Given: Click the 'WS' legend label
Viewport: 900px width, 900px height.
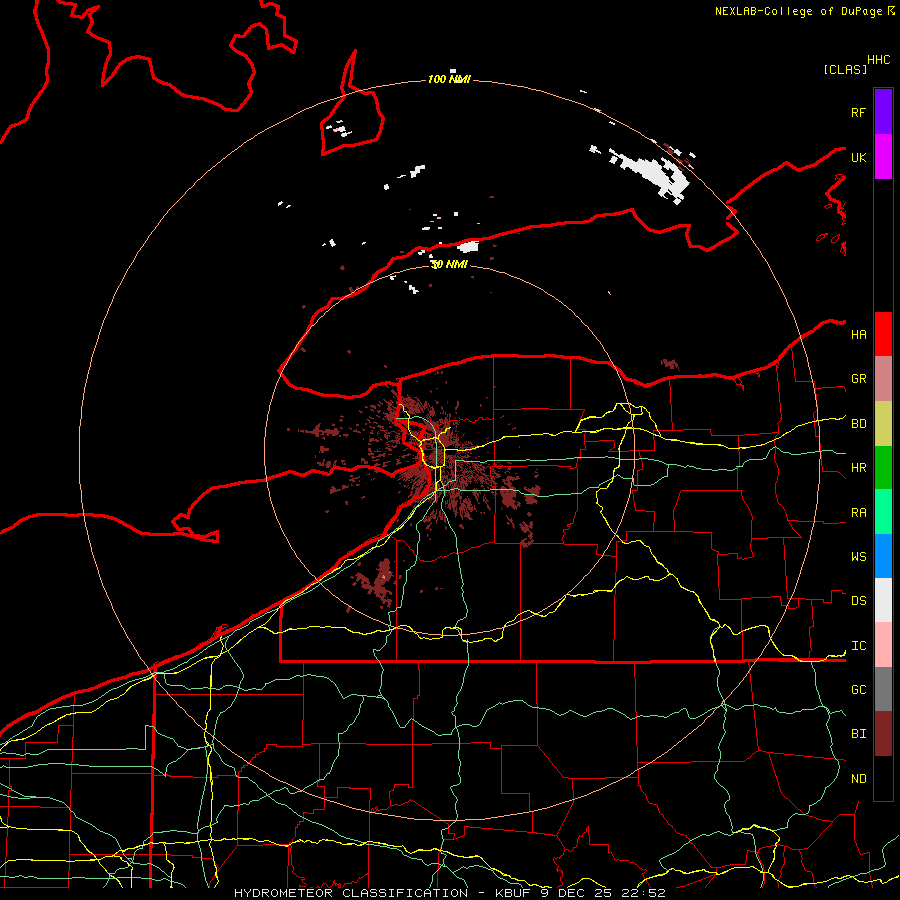Looking at the screenshot, I should [x=859, y=557].
